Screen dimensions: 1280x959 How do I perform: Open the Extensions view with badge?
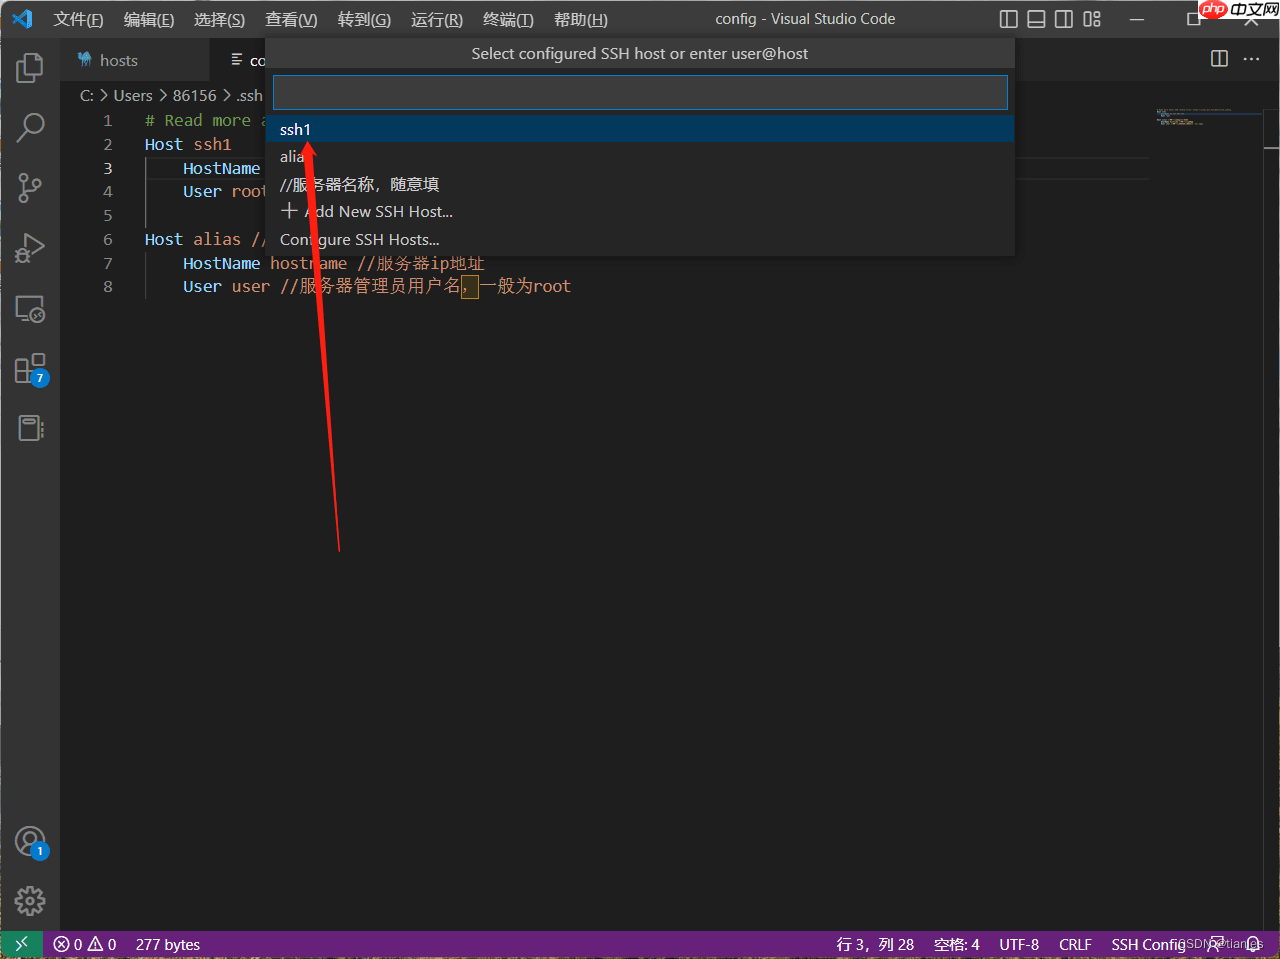(x=30, y=369)
